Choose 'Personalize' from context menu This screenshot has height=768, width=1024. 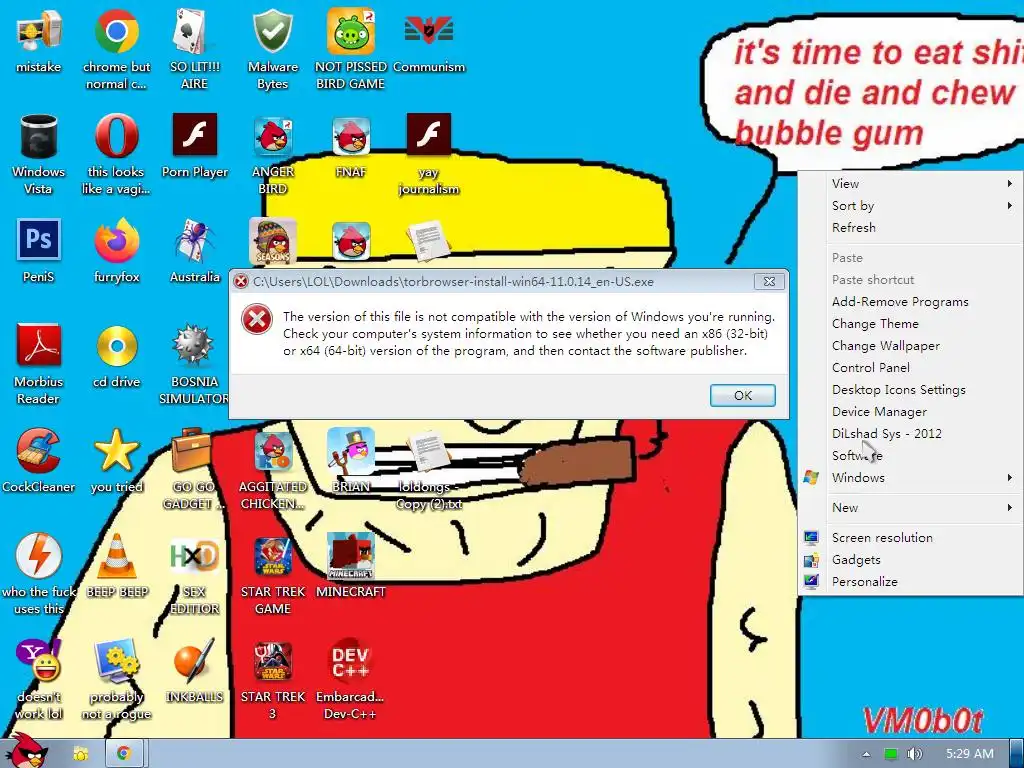click(910, 581)
